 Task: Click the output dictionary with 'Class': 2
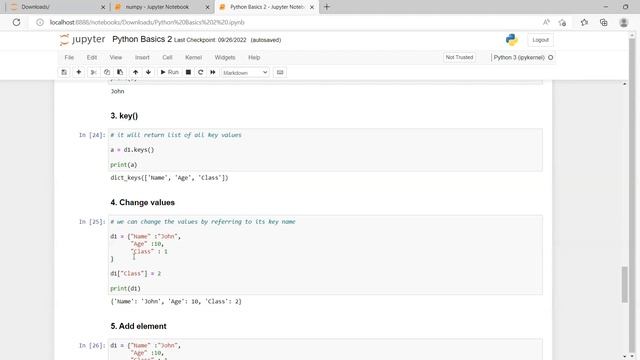[x=176, y=301]
